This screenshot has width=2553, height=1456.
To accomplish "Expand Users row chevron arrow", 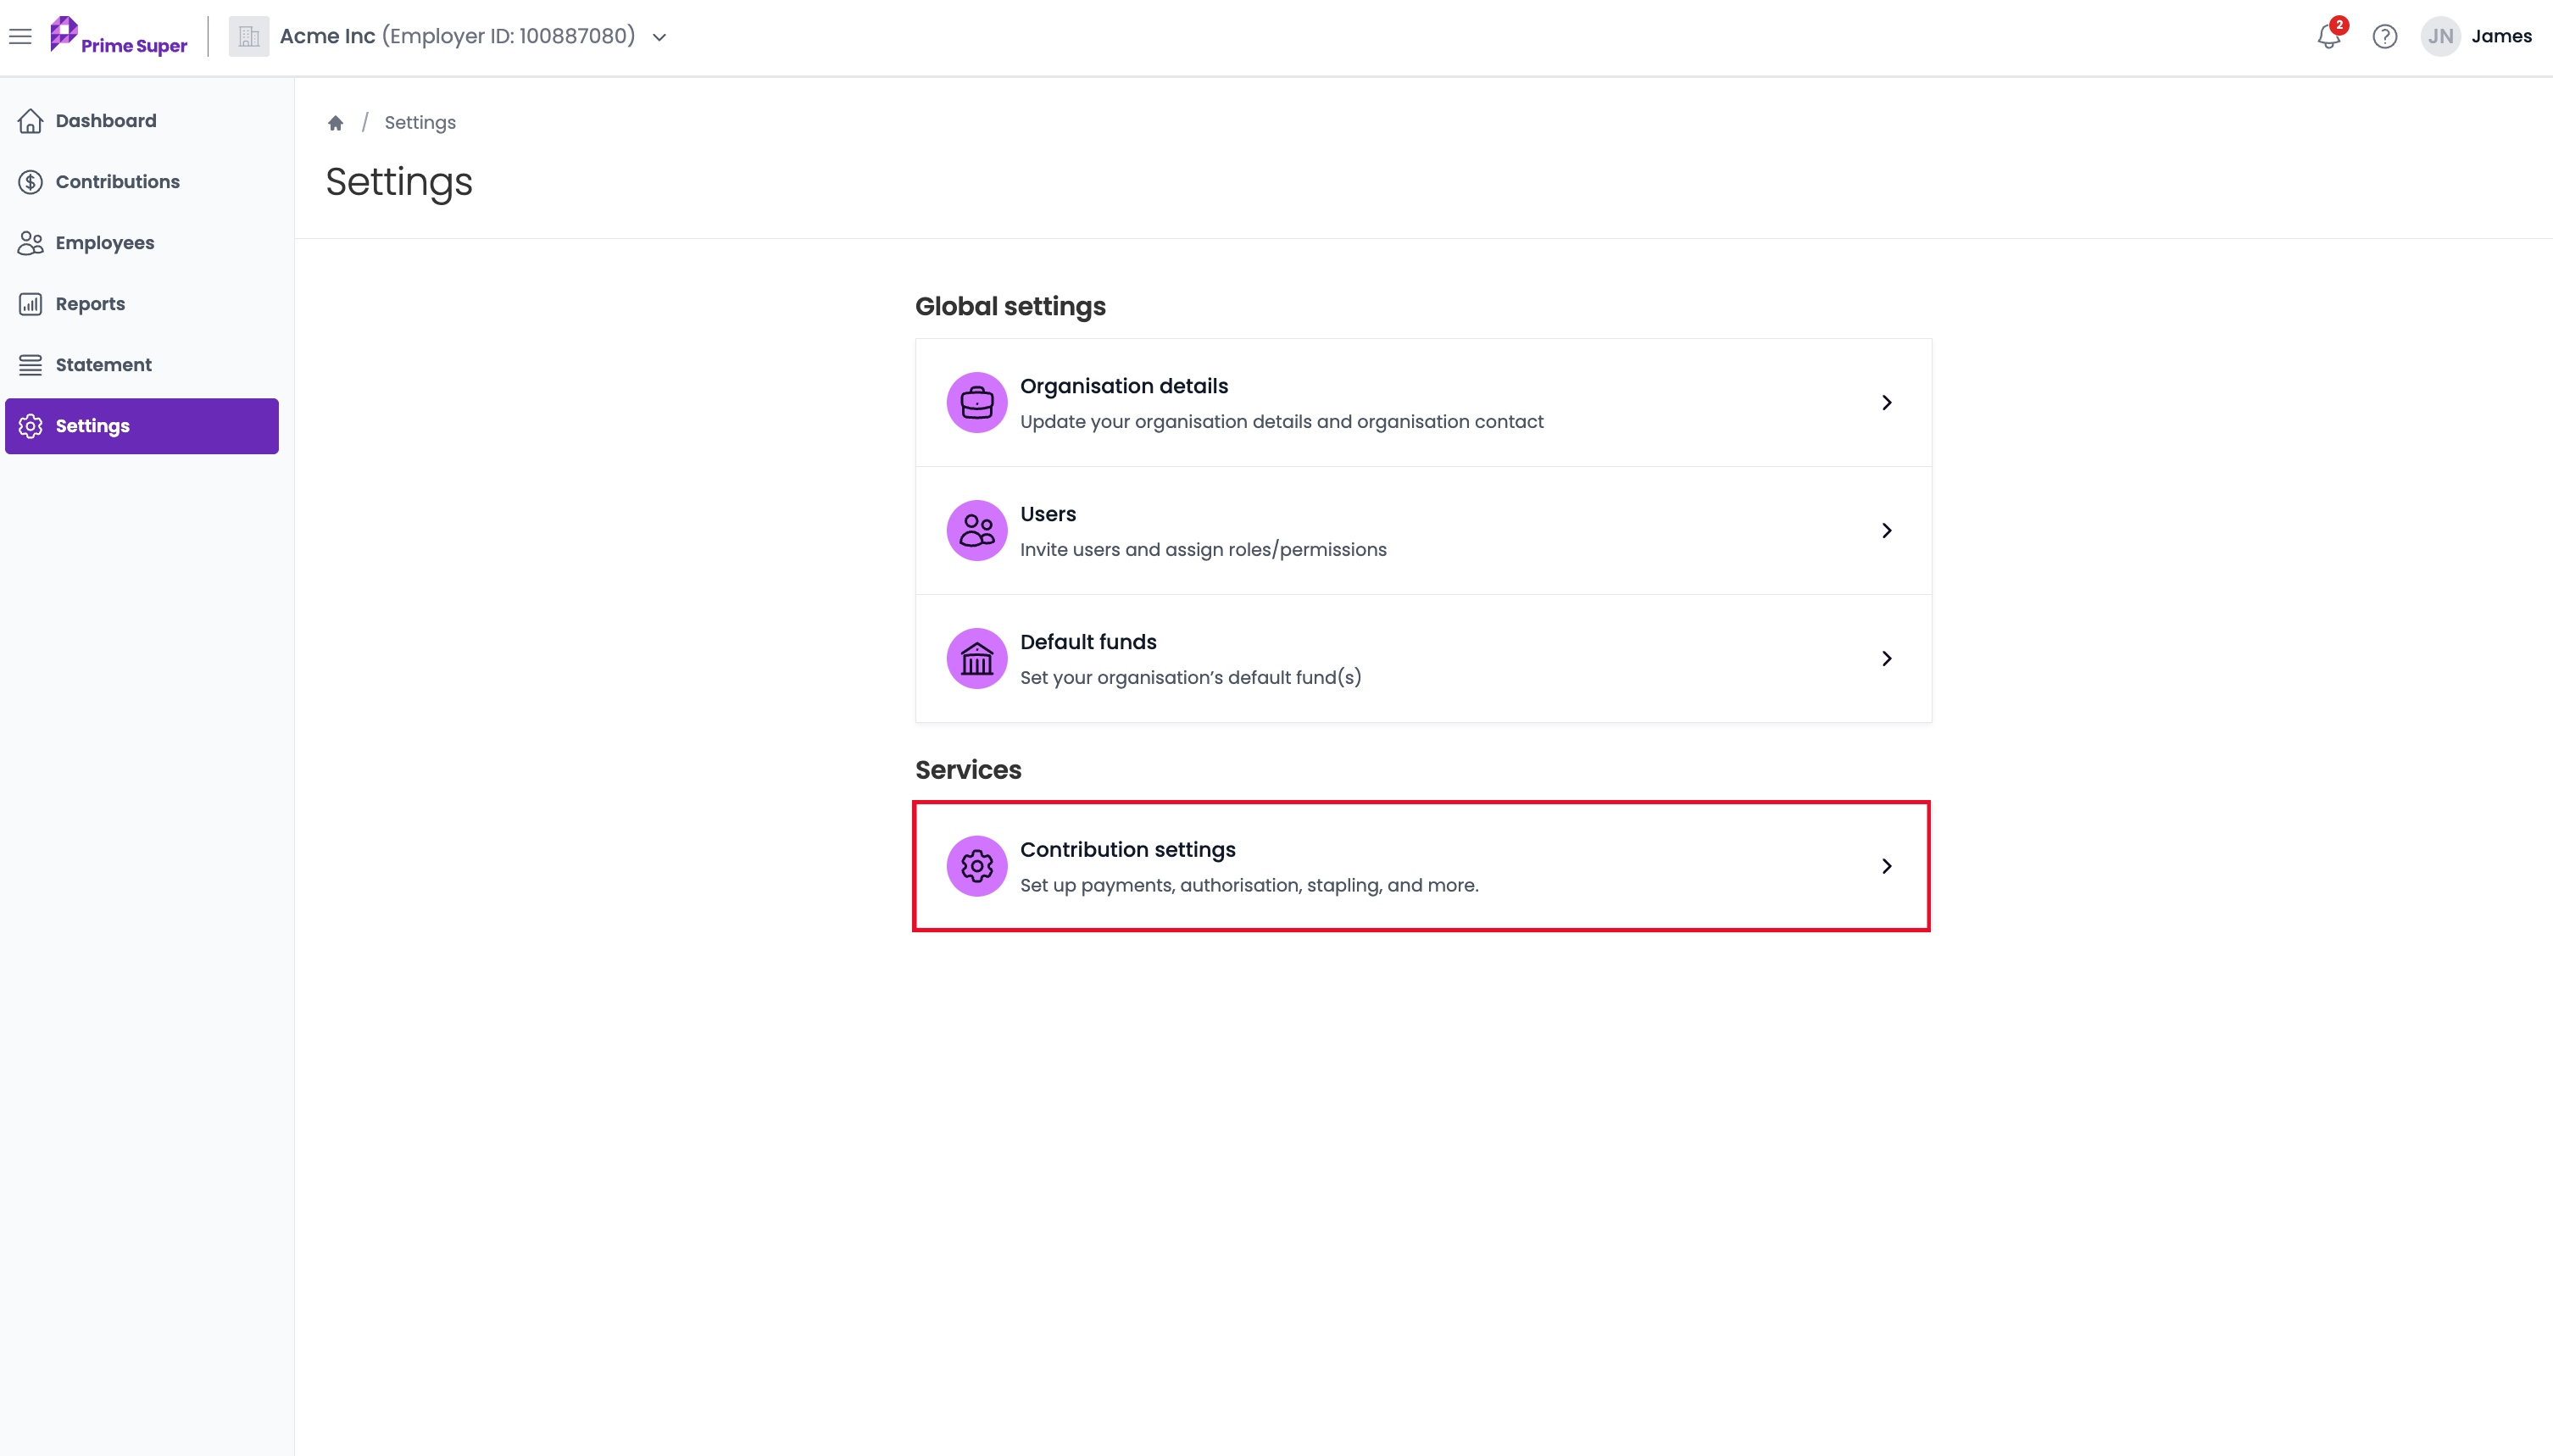I will click(x=1886, y=530).
